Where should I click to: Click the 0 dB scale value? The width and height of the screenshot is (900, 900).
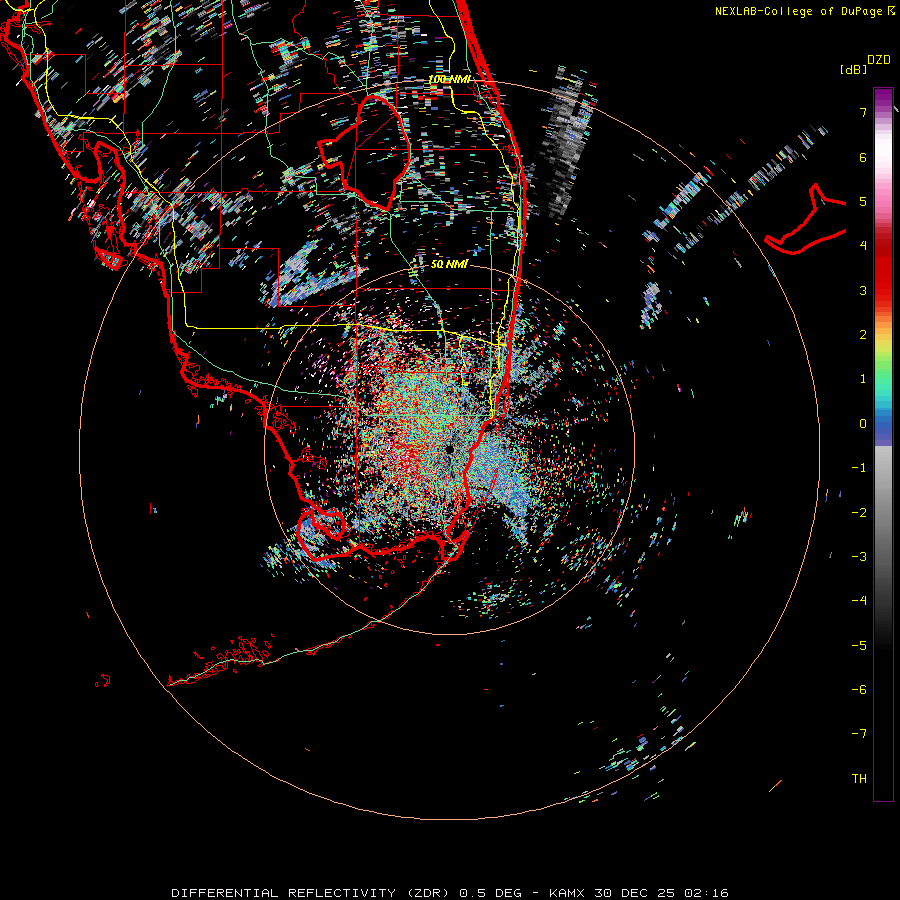point(863,424)
